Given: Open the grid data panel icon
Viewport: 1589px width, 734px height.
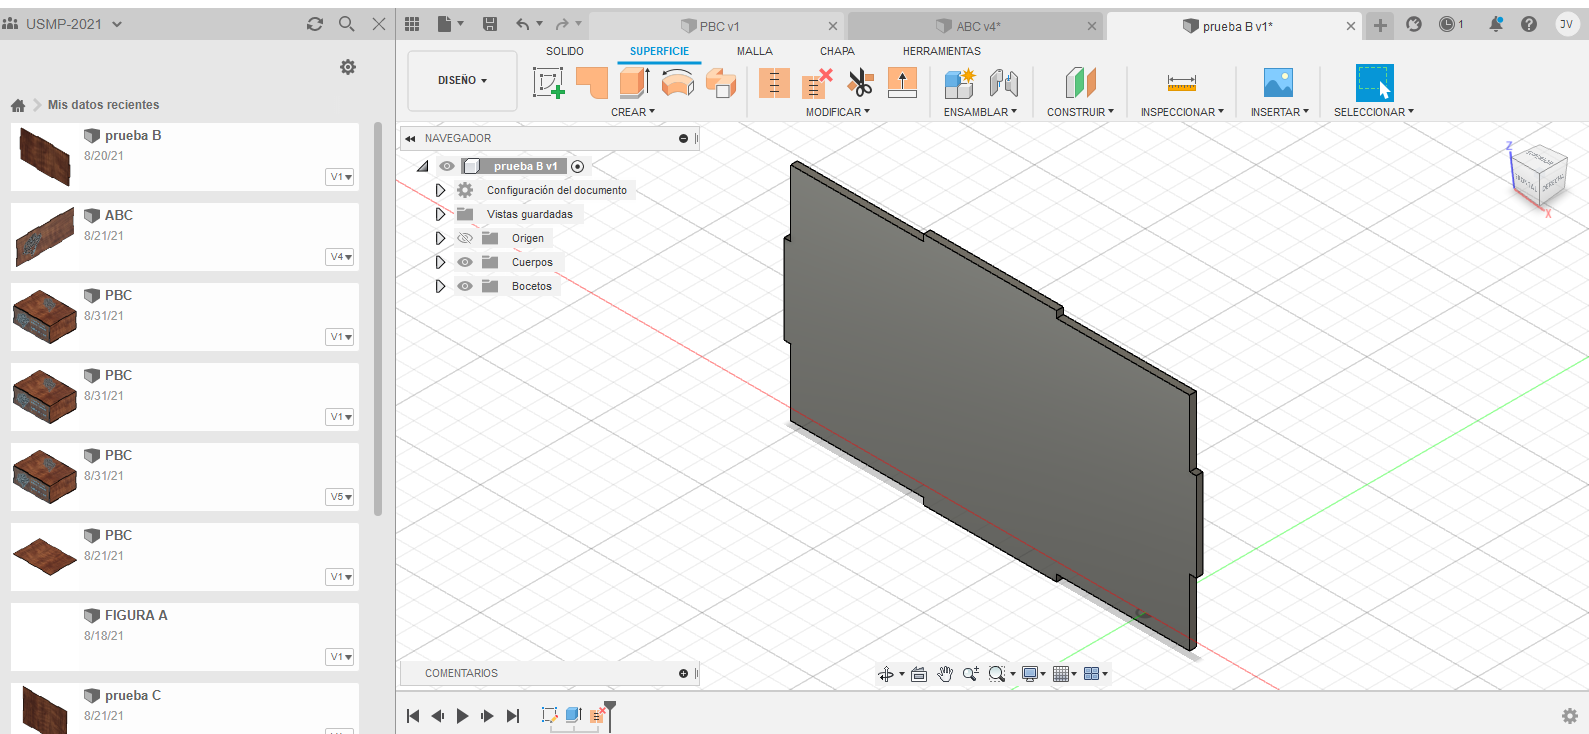Looking at the screenshot, I should pos(412,24).
